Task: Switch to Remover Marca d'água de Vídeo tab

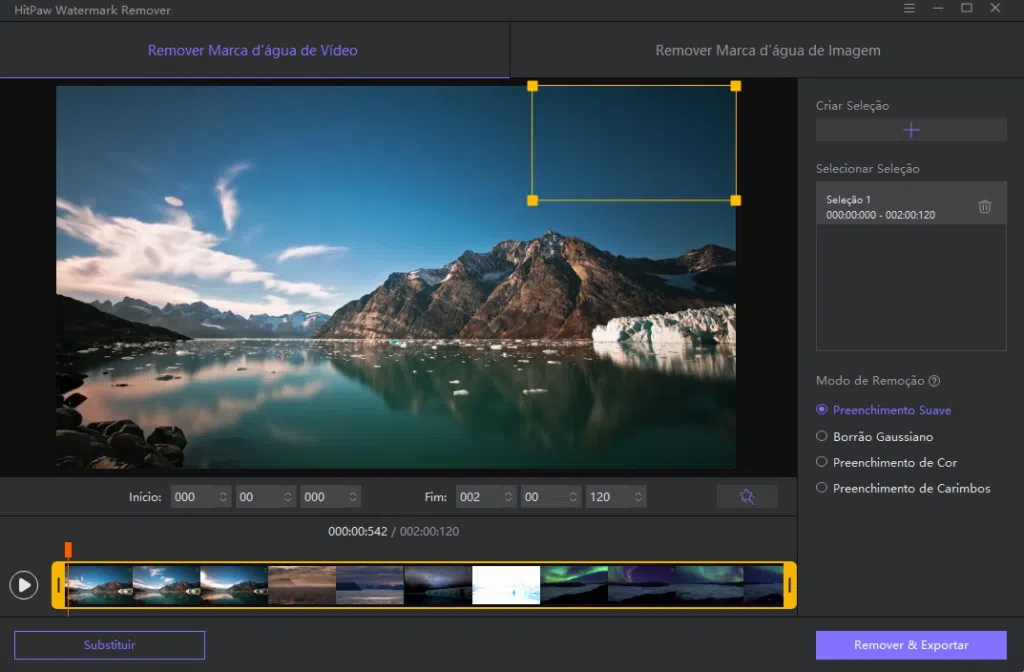Action: coord(253,50)
